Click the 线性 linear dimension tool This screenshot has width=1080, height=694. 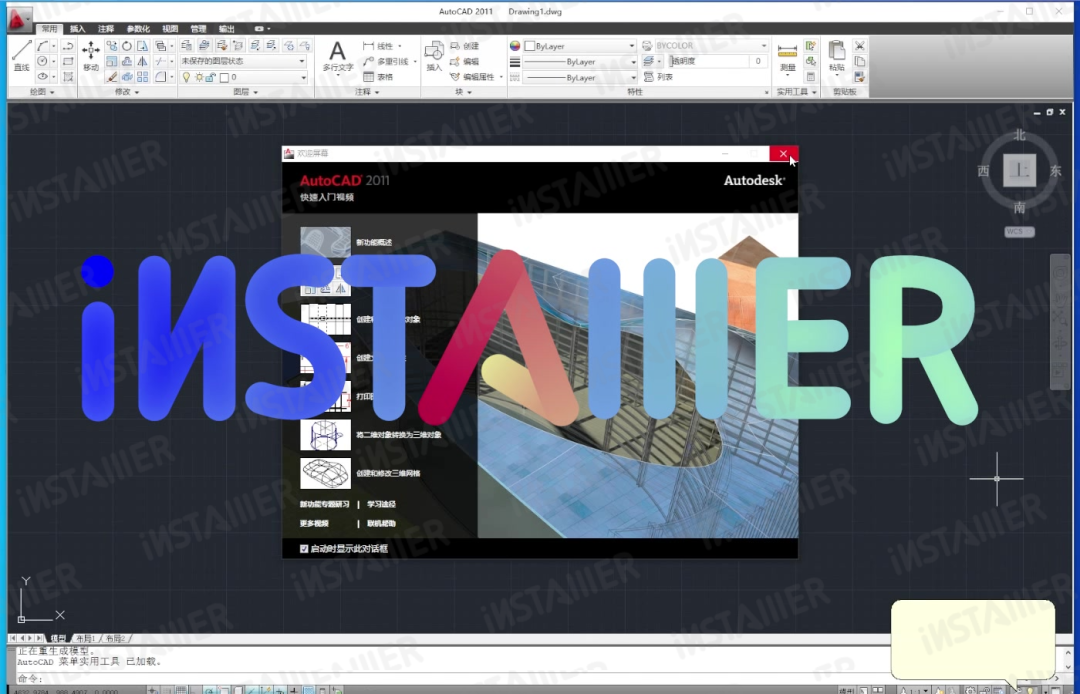378,46
